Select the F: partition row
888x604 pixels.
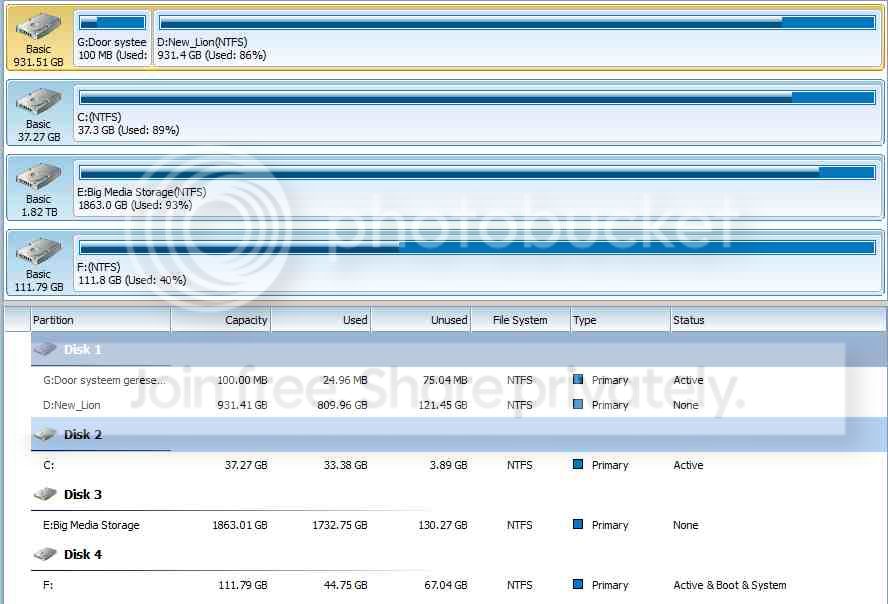pyautogui.click(x=459, y=585)
